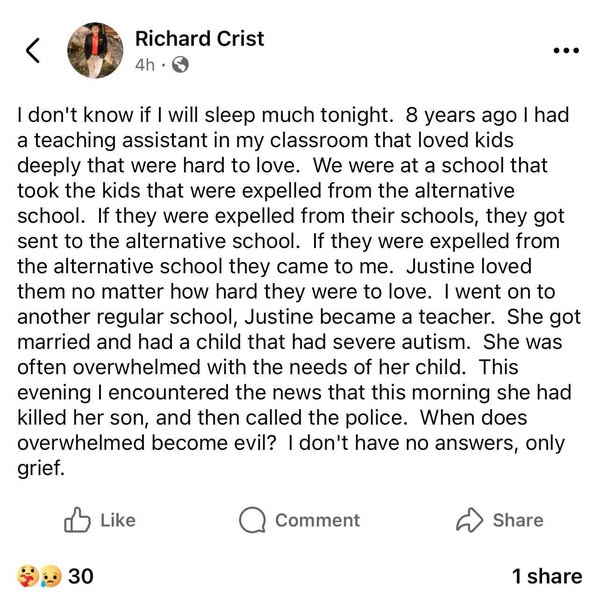Click the globe public audience icon
600x597 pixels.
[180, 65]
